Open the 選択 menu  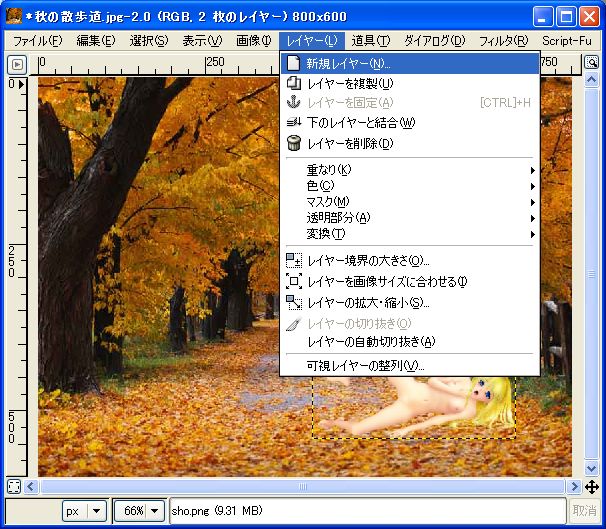coord(149,41)
